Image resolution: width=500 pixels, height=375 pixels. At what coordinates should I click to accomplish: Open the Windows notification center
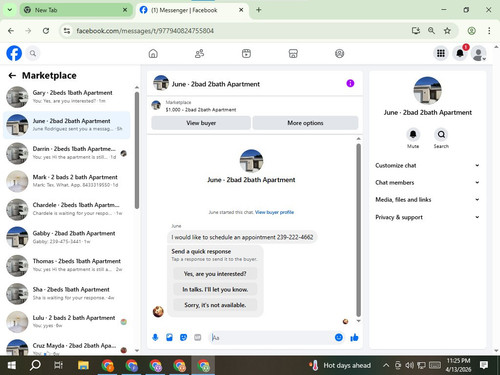click(x=484, y=365)
